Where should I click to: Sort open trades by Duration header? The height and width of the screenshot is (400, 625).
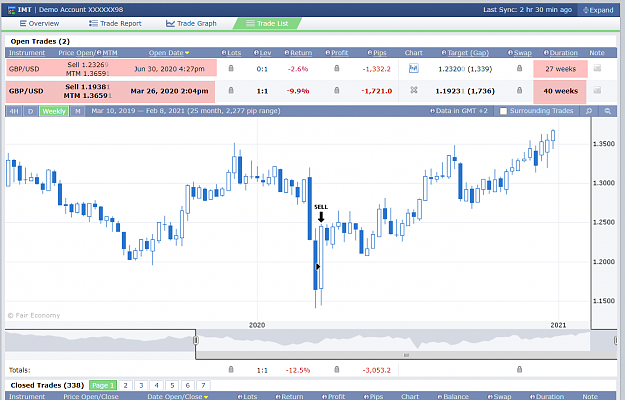(x=560, y=53)
